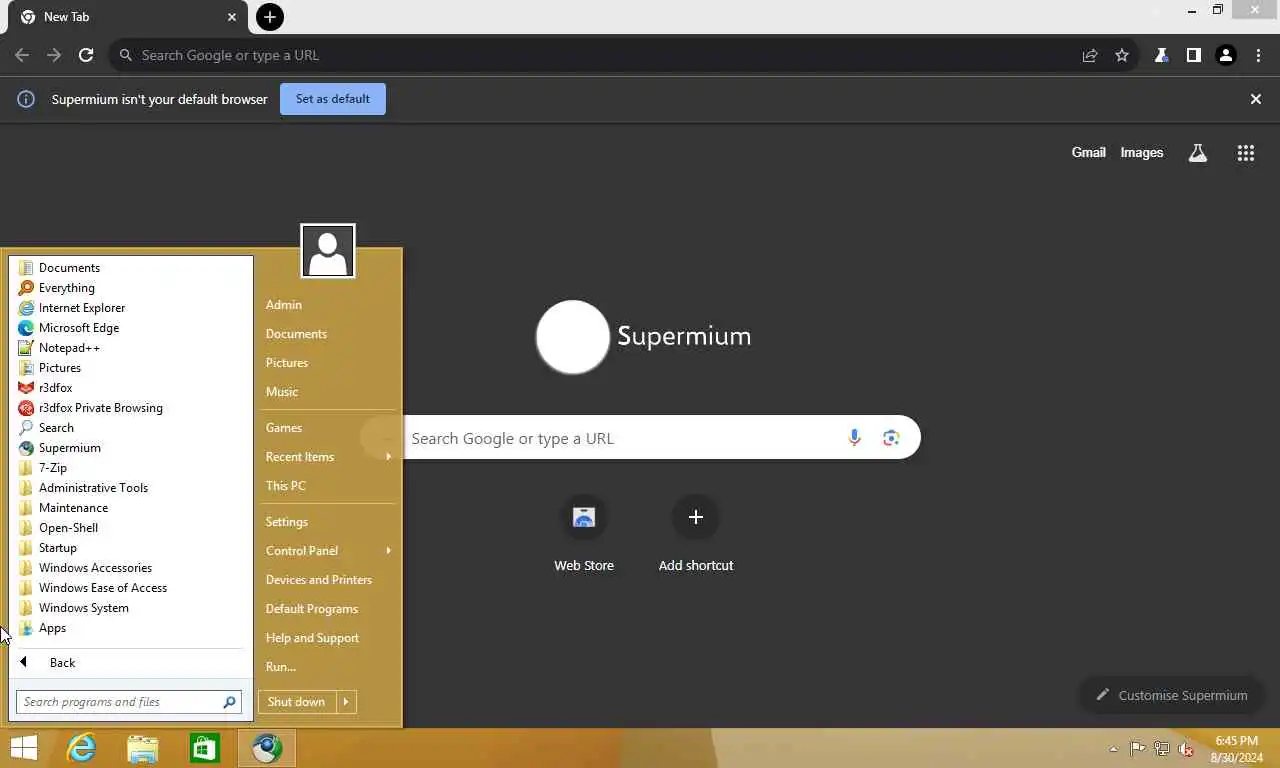Click the forward navigation arrow in browser

[x=54, y=55]
